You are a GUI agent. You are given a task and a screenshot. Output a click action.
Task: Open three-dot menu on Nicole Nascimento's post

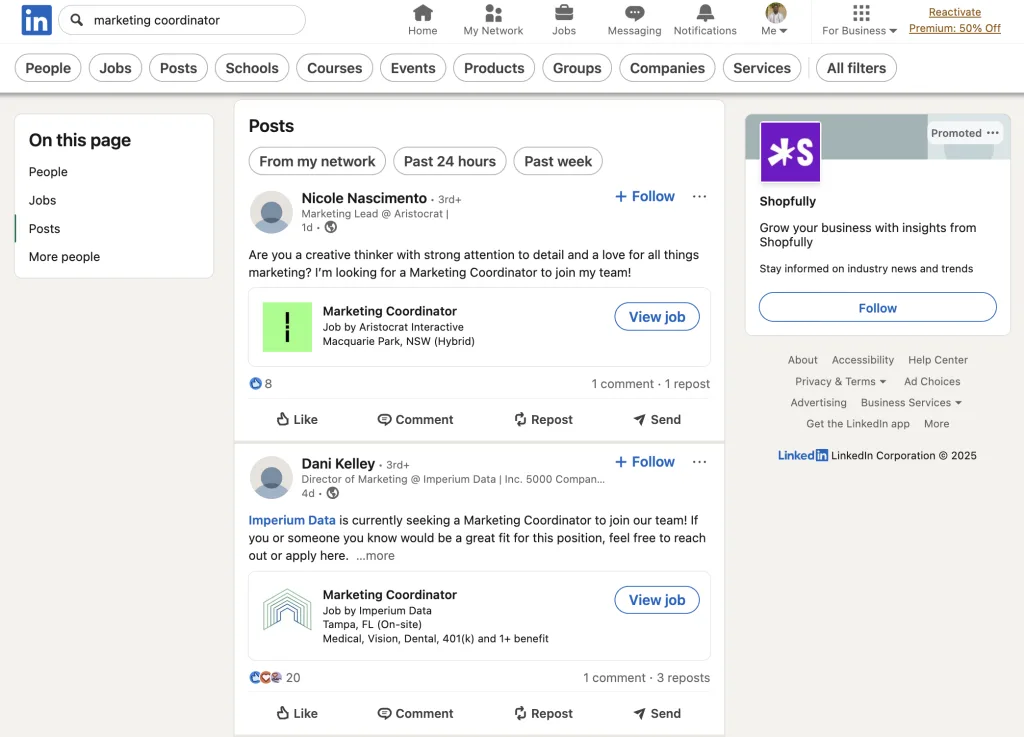click(x=699, y=197)
